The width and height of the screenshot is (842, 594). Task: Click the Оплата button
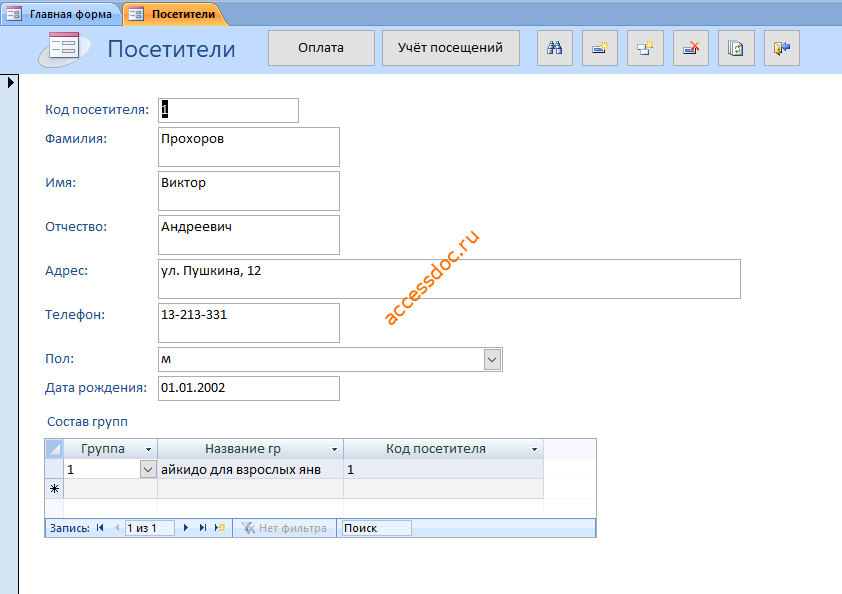pos(321,48)
